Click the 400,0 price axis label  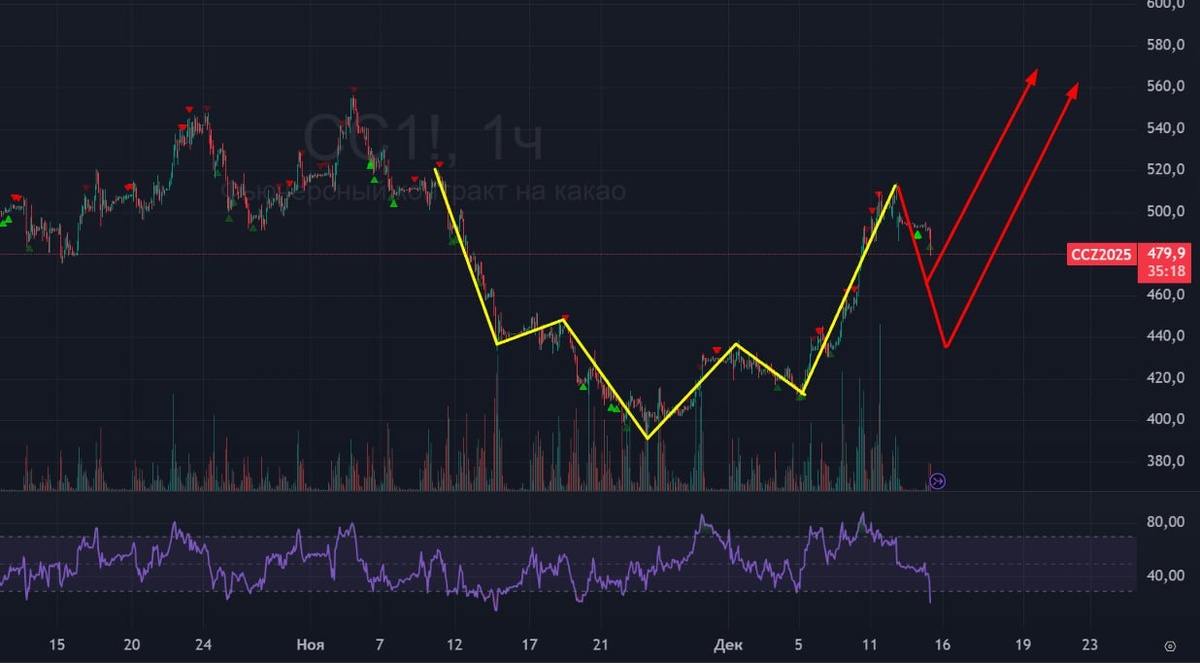click(1165, 419)
